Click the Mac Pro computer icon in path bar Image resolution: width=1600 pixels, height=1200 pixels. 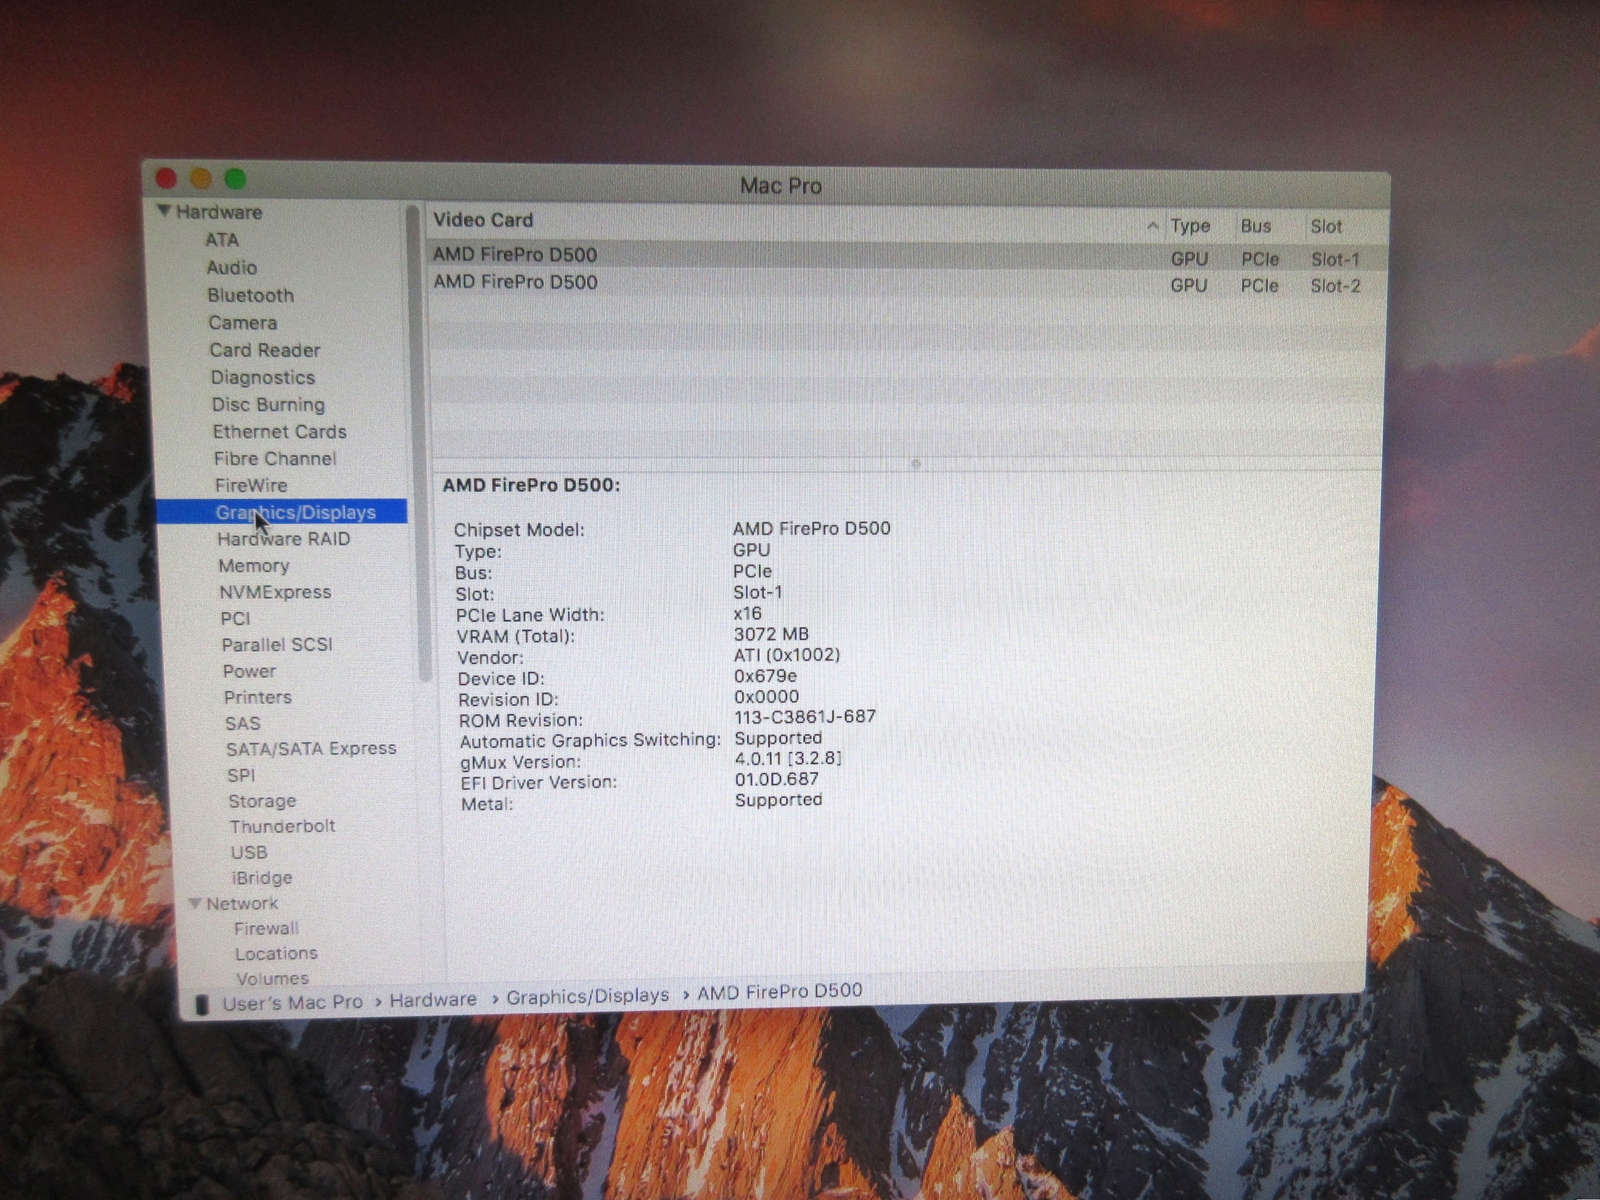[x=202, y=1004]
